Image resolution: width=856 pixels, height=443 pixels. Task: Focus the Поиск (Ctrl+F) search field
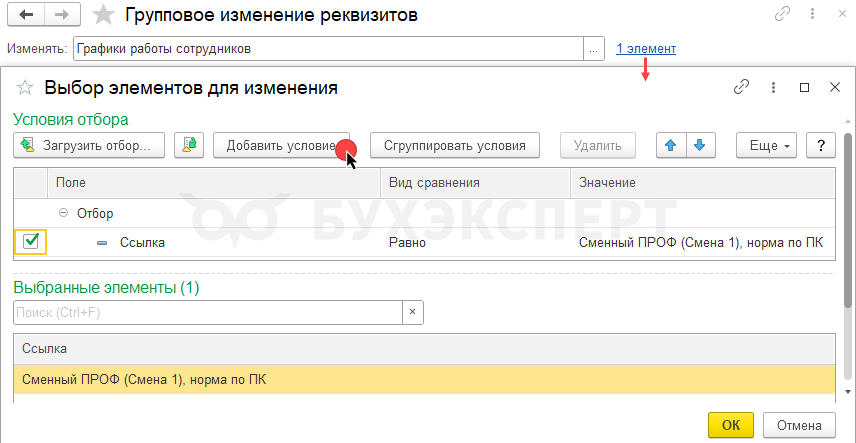pyautogui.click(x=208, y=312)
